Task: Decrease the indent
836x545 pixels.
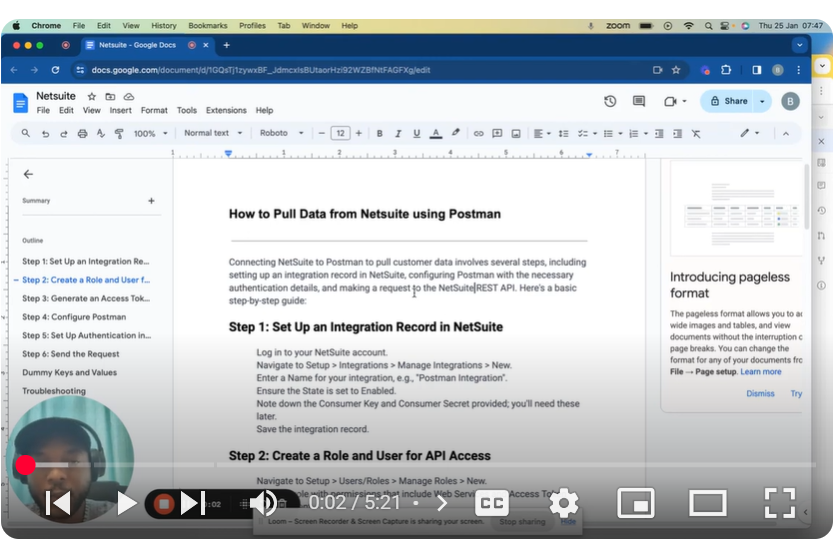Action: (659, 134)
